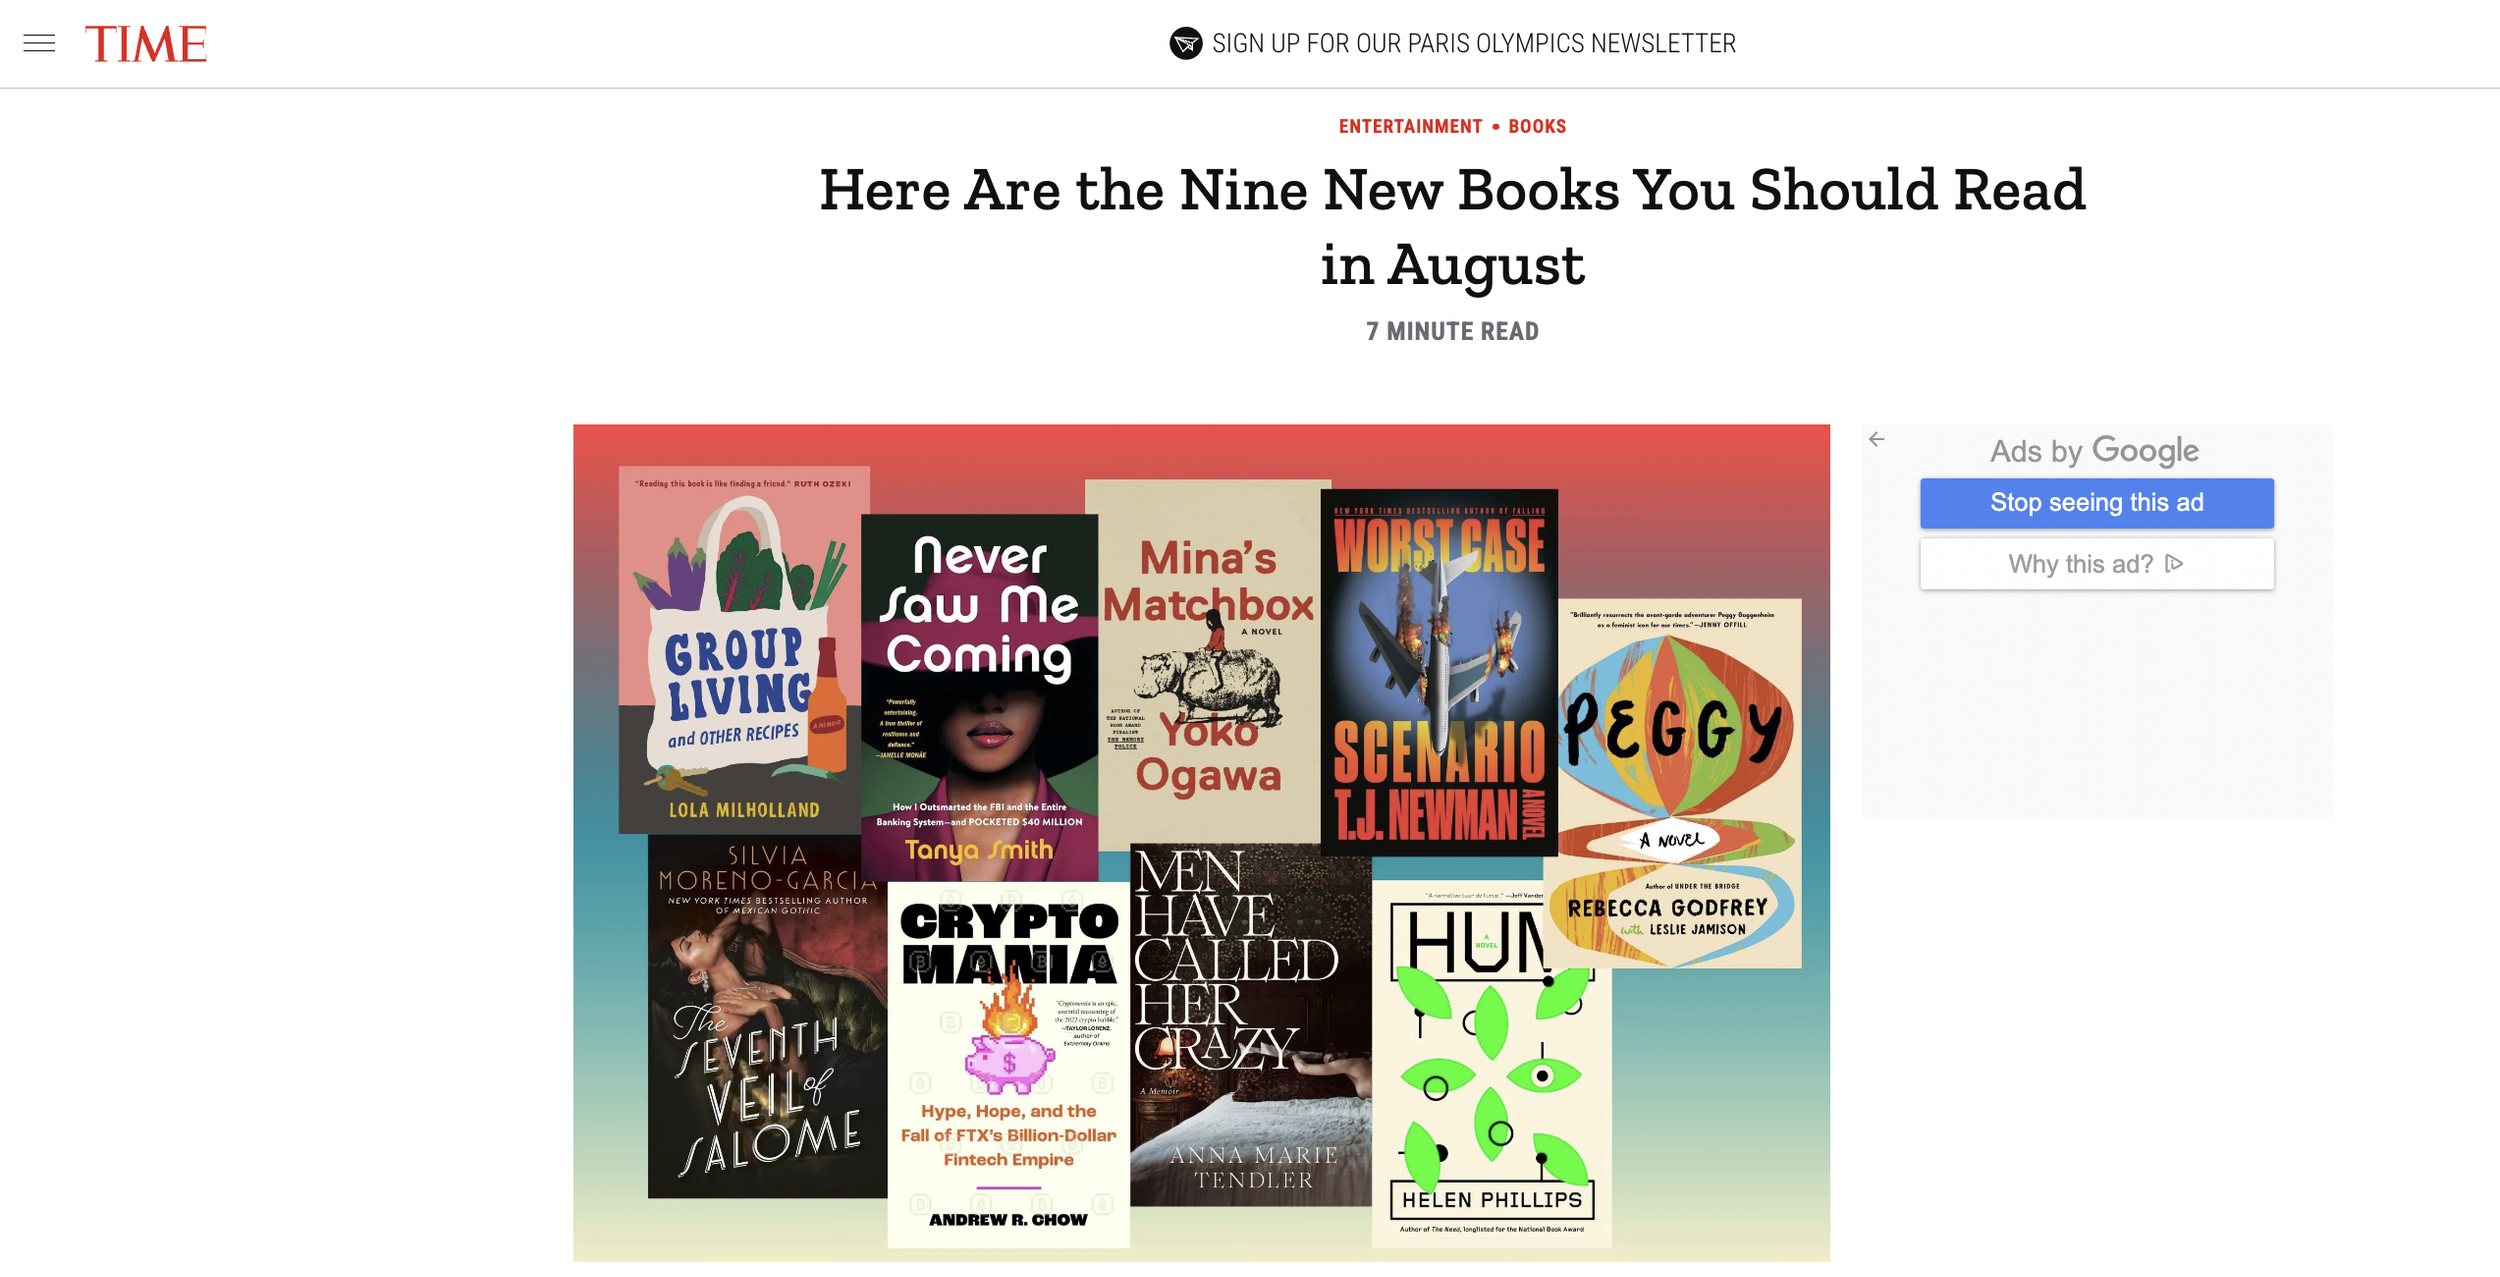
Task: Open the hamburger navigation menu
Action: click(39, 43)
